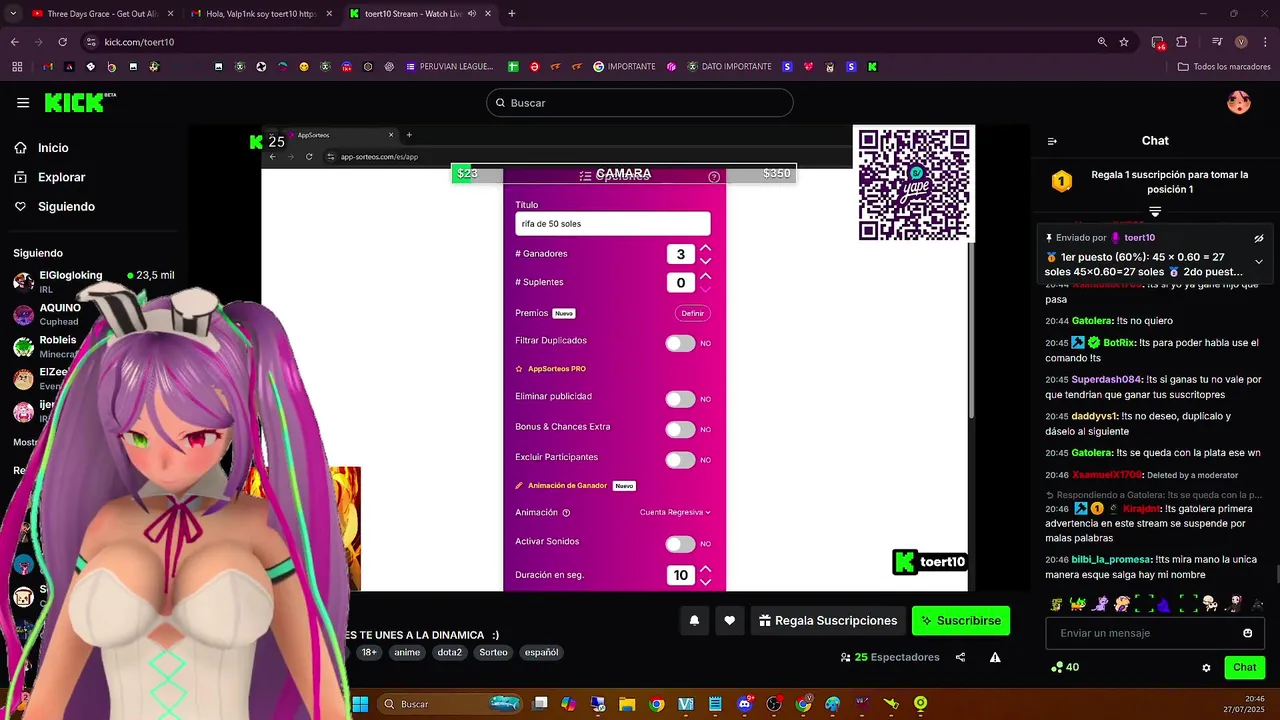Switch to the Three Days Grace YouTube tab
The height and width of the screenshot is (720, 1280).
tap(102, 14)
